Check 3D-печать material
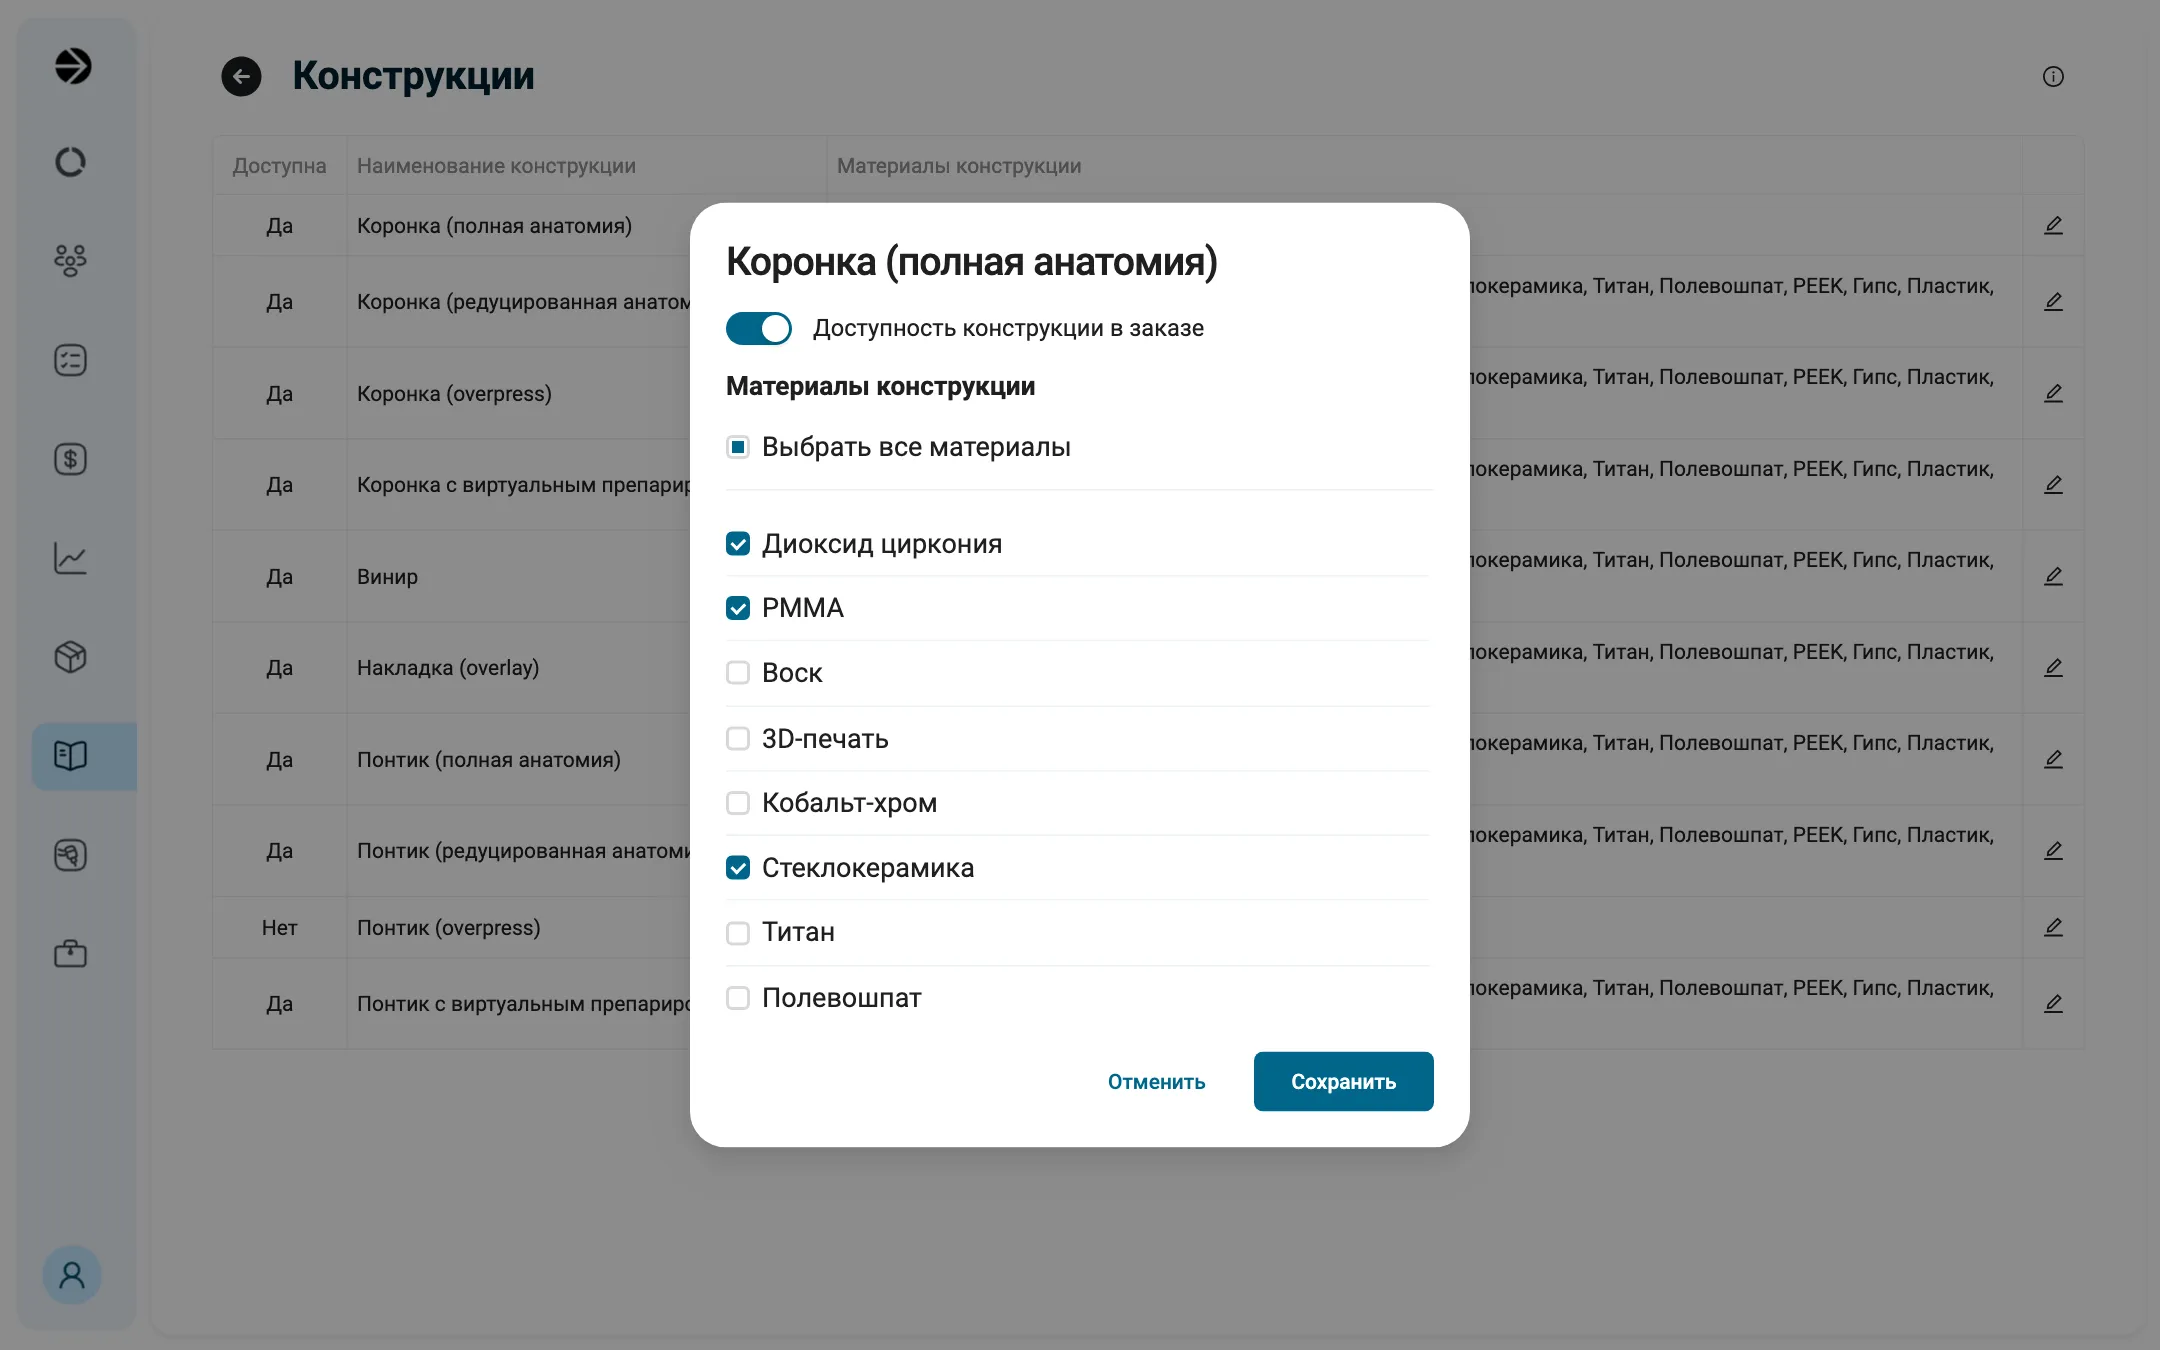The width and height of the screenshot is (2160, 1350). click(x=738, y=739)
